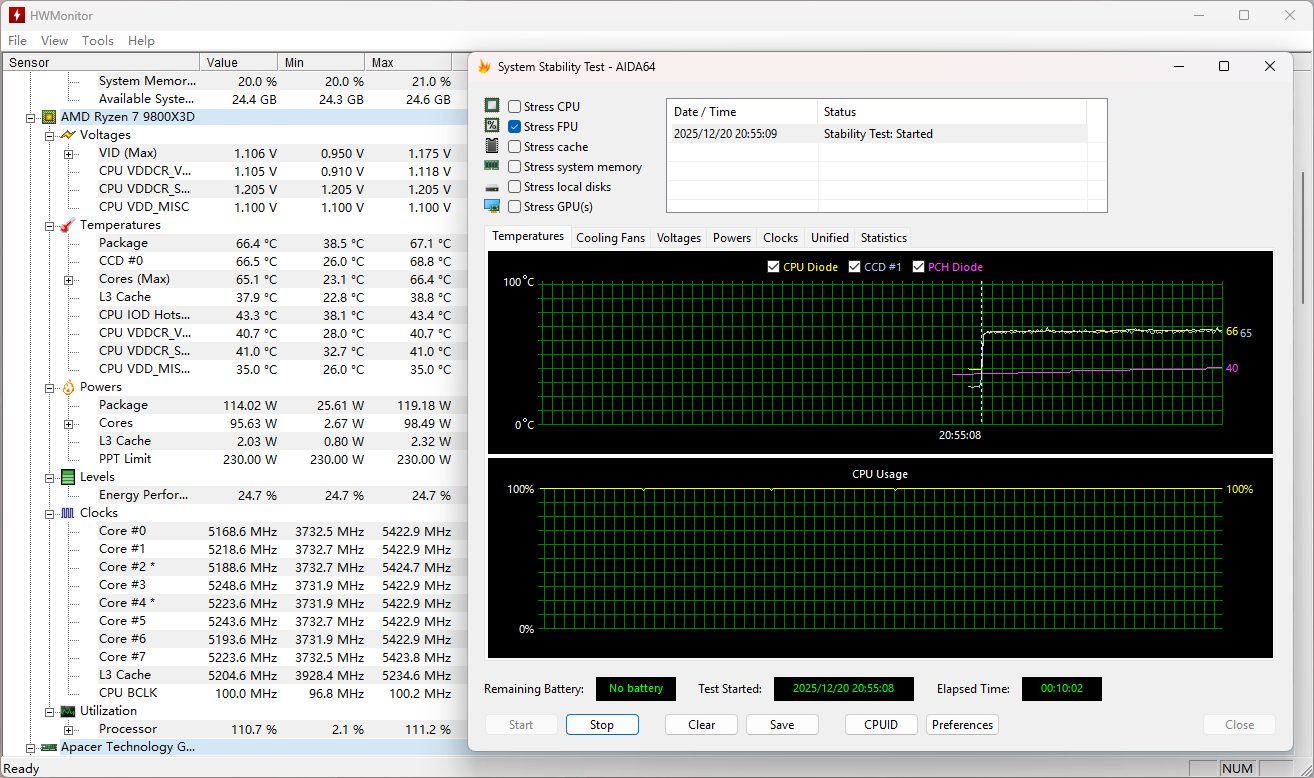Stop the stability test

[x=602, y=725]
